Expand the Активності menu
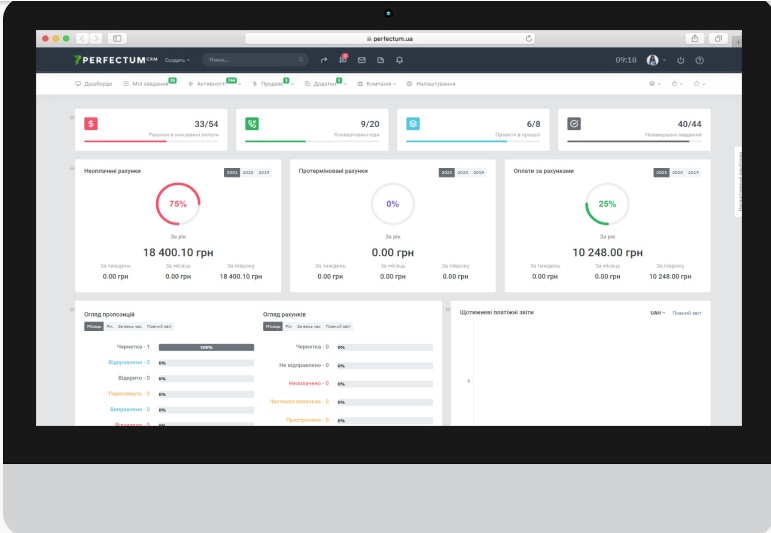The image size is (771, 533). (214, 84)
